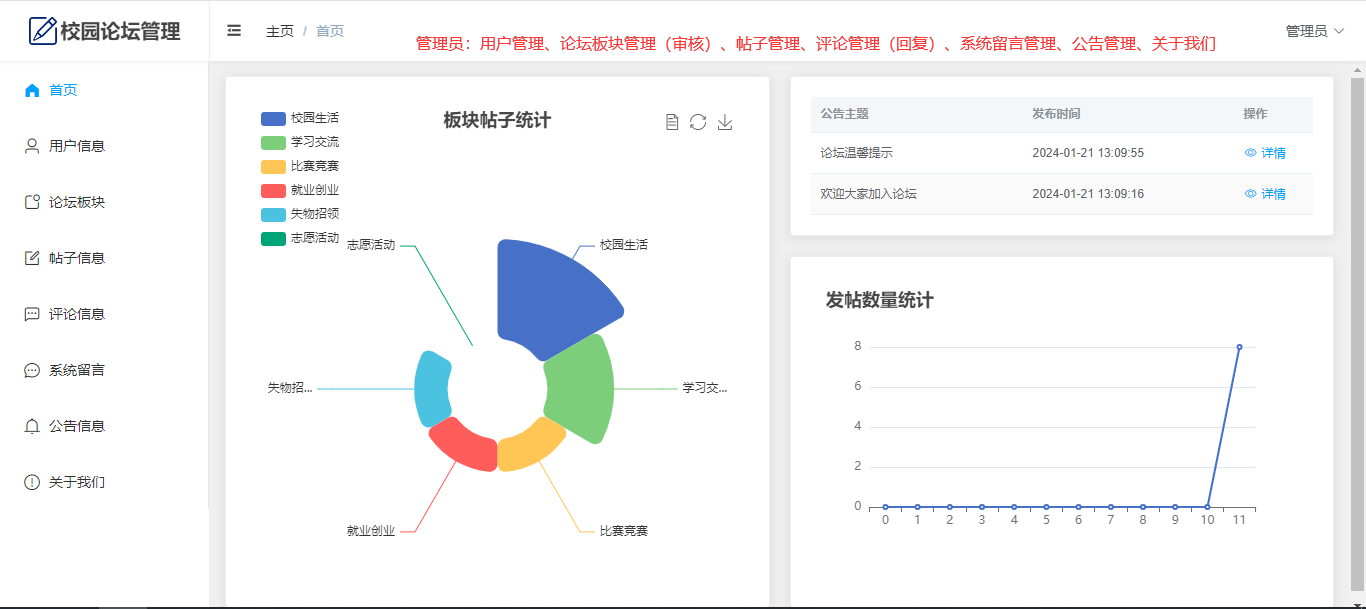
Task: Open 公告信息 in the sidebar menu
Action: [104, 426]
